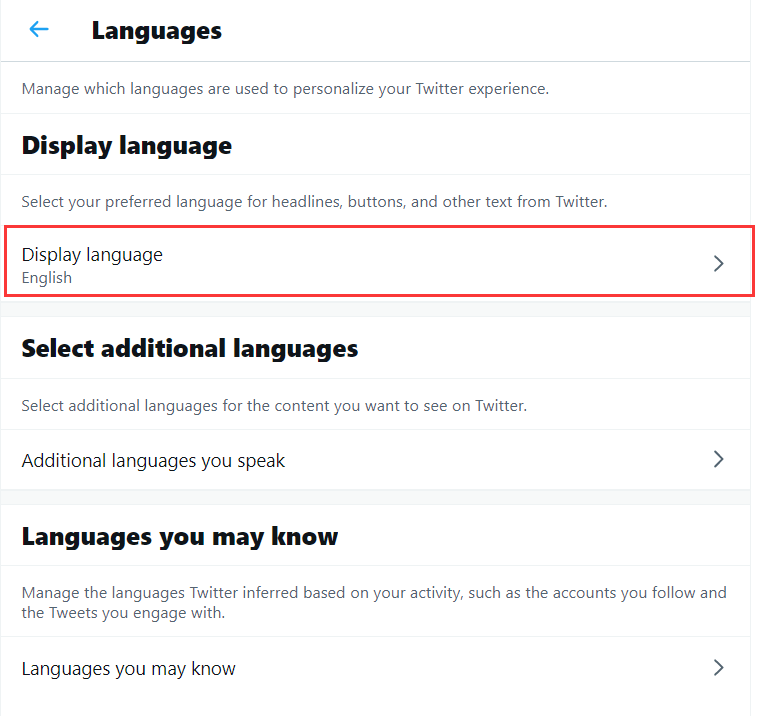Click the 'Display language' label in the row

(92, 255)
